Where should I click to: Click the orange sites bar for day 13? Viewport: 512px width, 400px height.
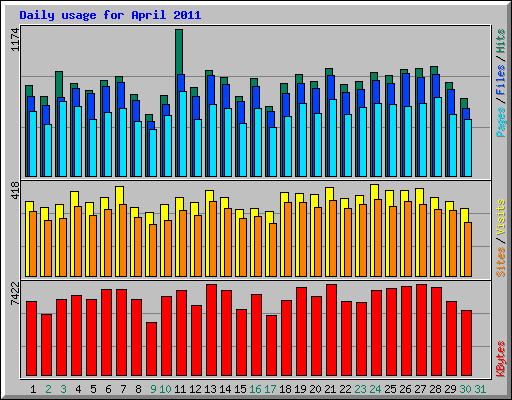[213, 239]
